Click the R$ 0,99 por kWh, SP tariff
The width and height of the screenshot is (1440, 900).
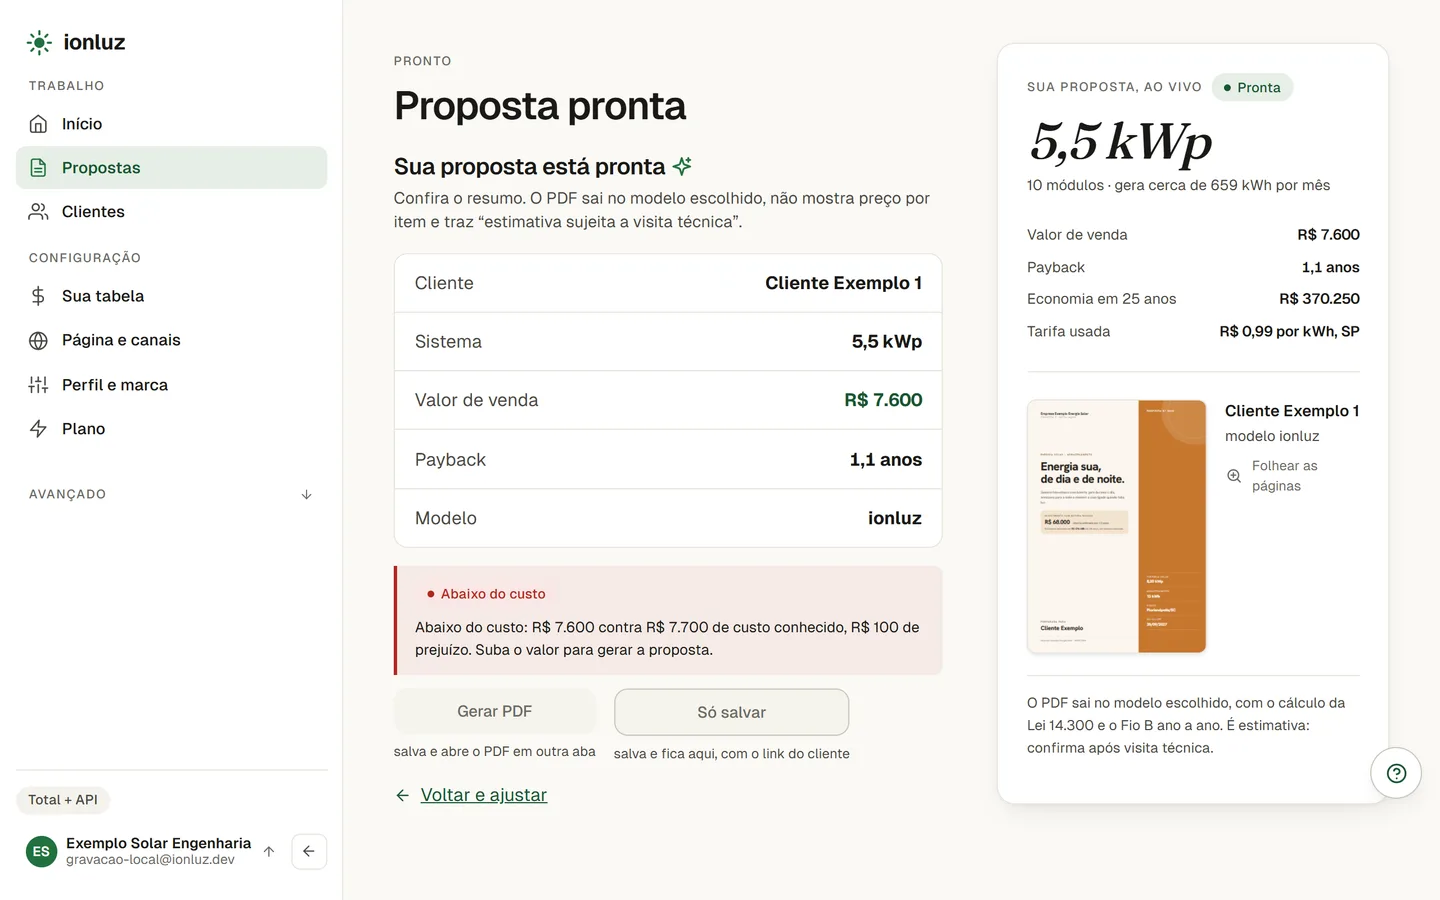(1289, 331)
